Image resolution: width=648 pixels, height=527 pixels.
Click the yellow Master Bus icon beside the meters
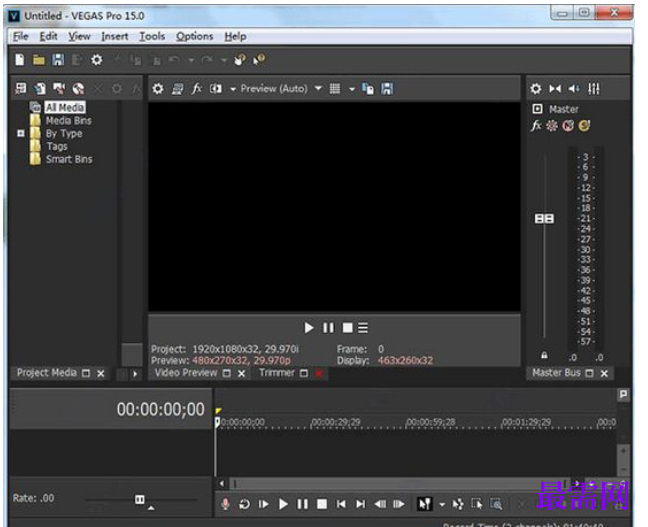tap(584, 125)
